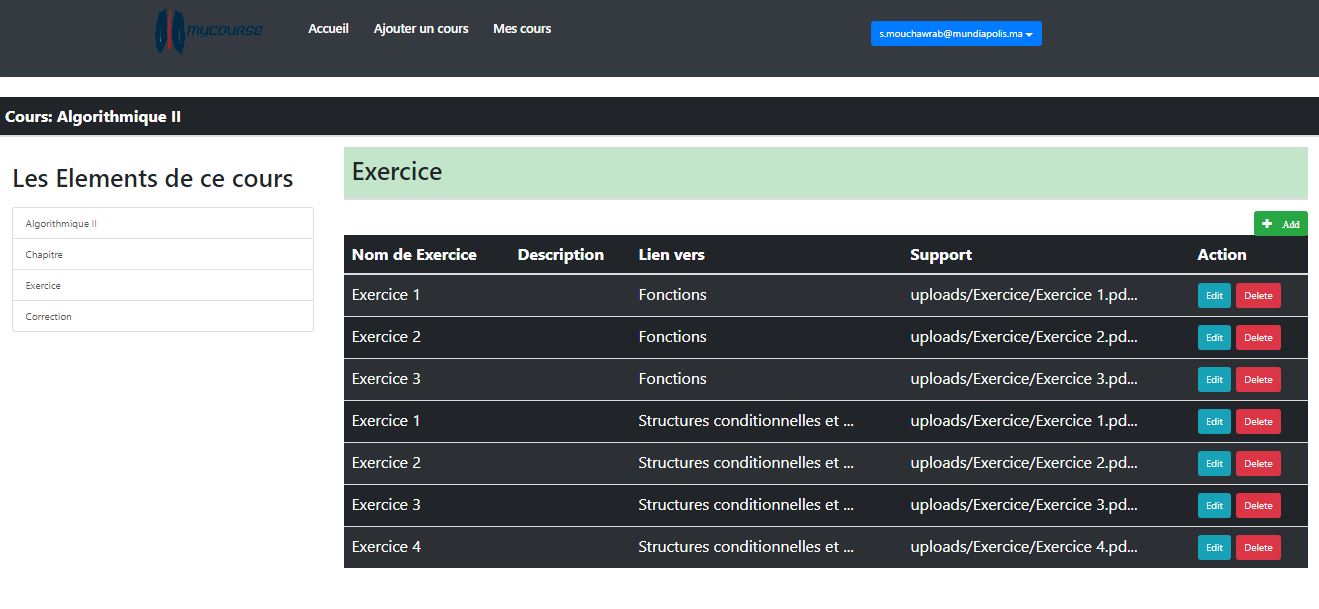Screen dimensions: 1319x609
Task: Delete Exercice 3 of Fonctions
Action: [1258, 380]
